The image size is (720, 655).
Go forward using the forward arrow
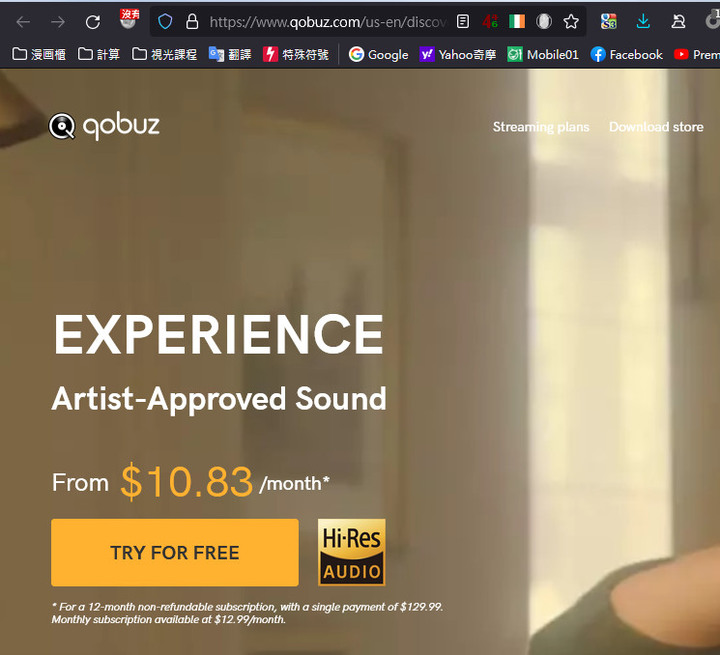tap(58, 22)
